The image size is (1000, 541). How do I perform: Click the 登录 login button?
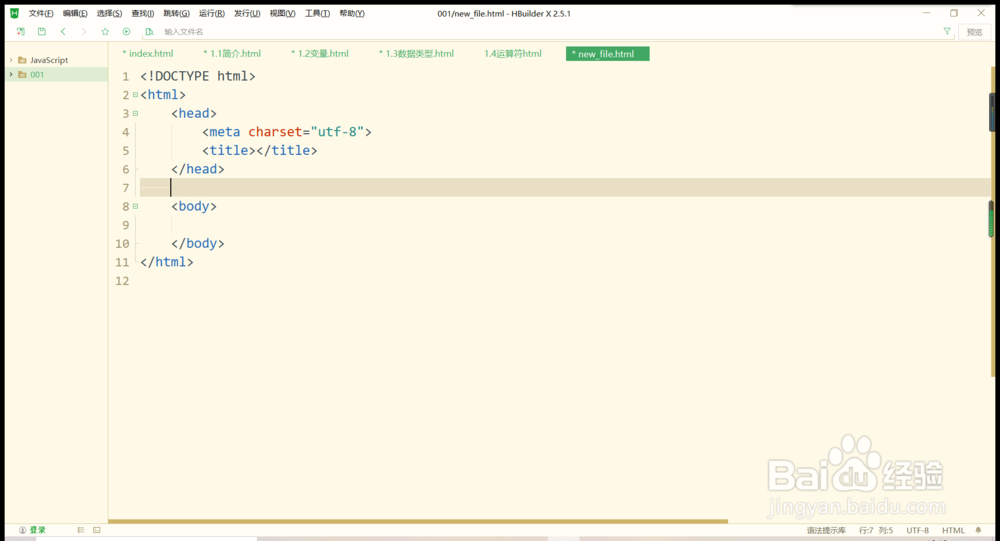pyautogui.click(x=33, y=530)
